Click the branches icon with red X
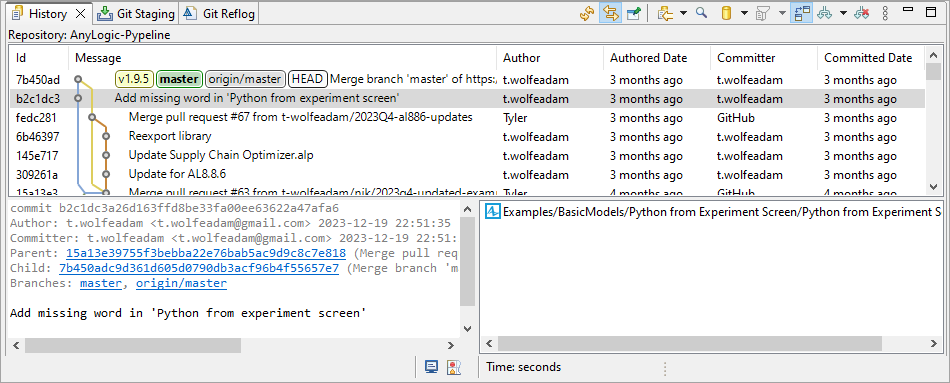This screenshot has width=950, height=383. tap(862, 13)
